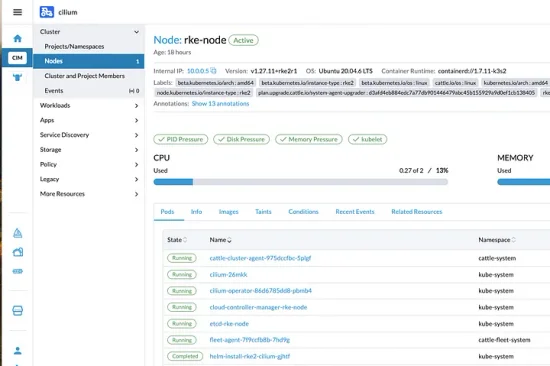The width and height of the screenshot is (550, 366).
Task: Expand the Workloads menu
Action: [136, 106]
